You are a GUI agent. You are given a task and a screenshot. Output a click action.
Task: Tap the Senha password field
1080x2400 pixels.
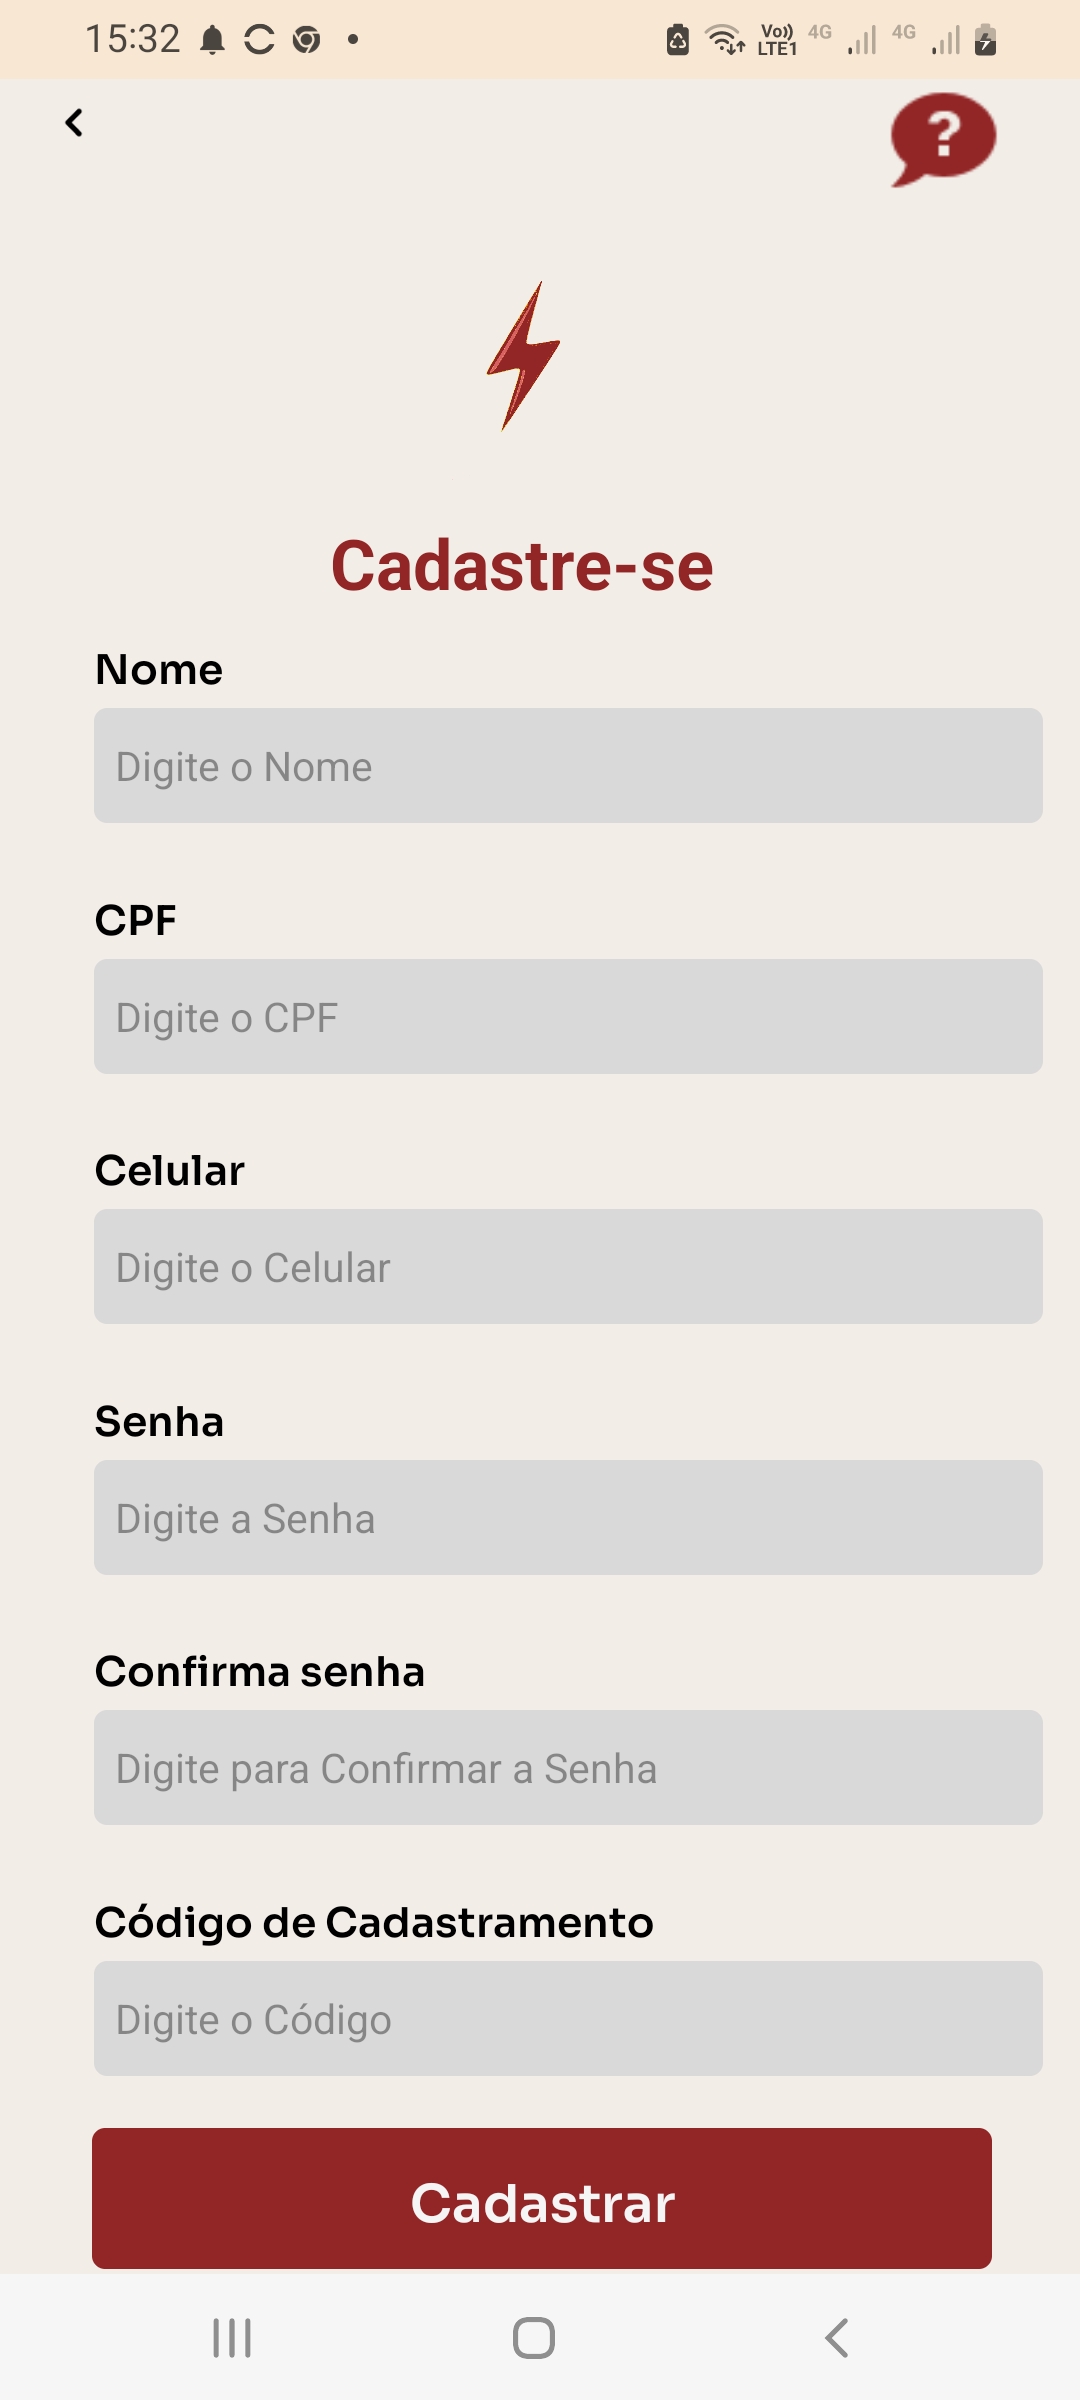coord(568,1518)
